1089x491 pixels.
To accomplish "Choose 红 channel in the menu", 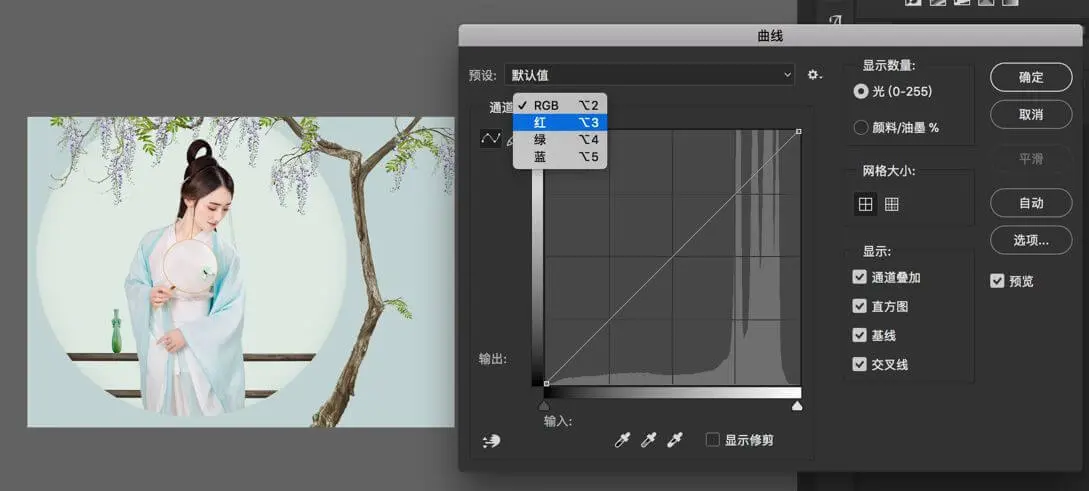I will (560, 122).
